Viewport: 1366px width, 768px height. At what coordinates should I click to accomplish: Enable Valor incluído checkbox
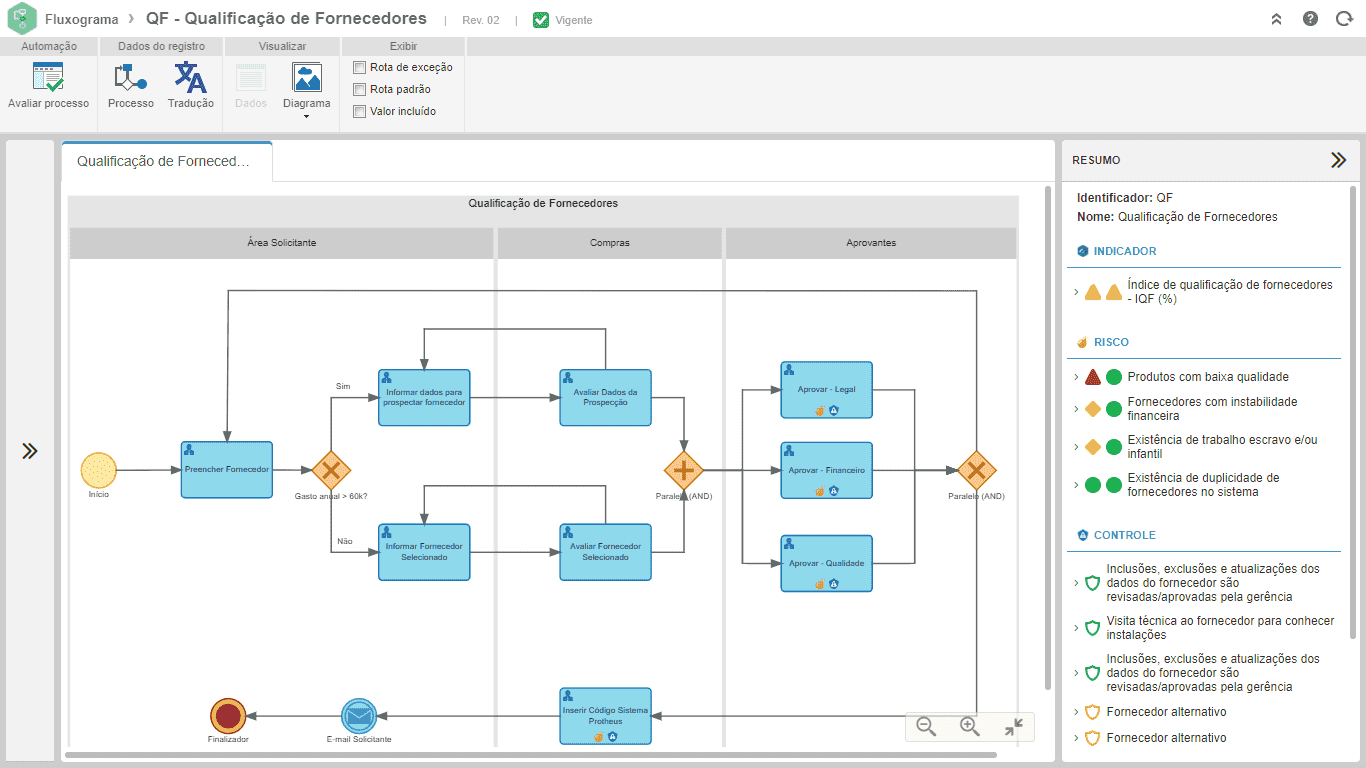(x=360, y=111)
